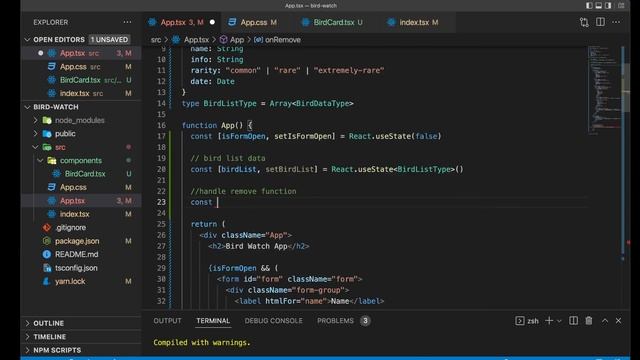Select App.tsx in bird-watch file tree

pyautogui.click(x=81, y=201)
